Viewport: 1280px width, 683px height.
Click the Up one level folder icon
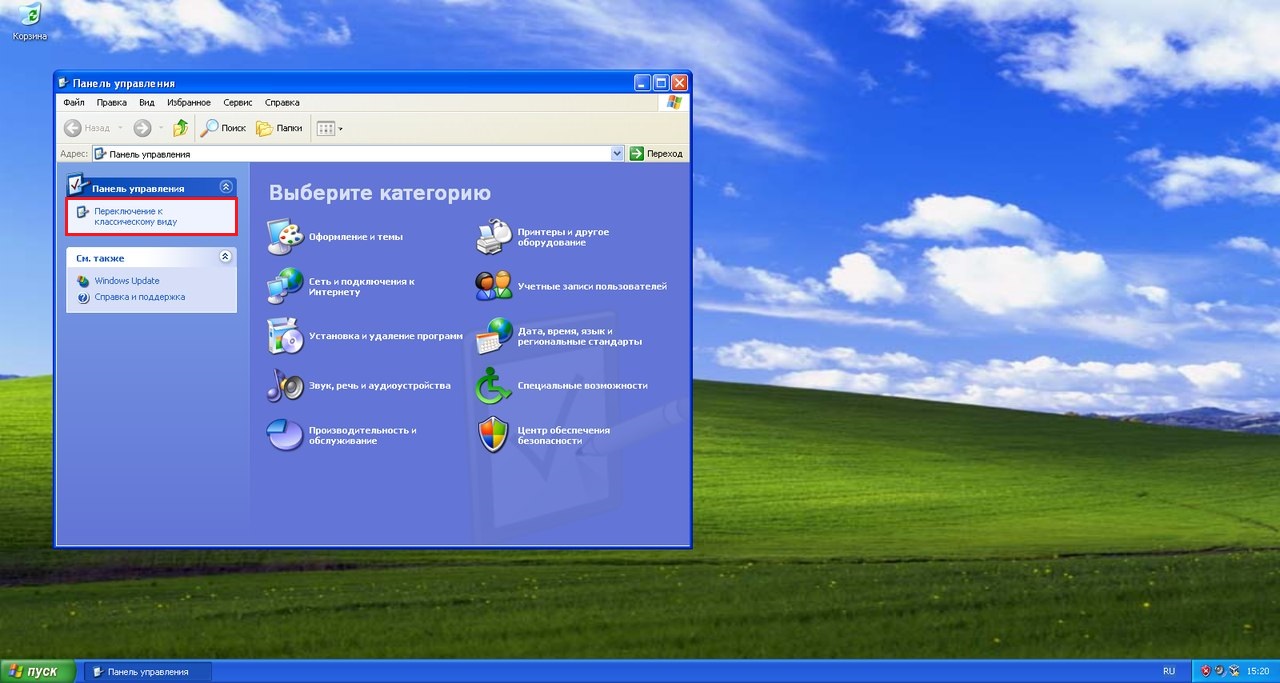click(x=180, y=128)
